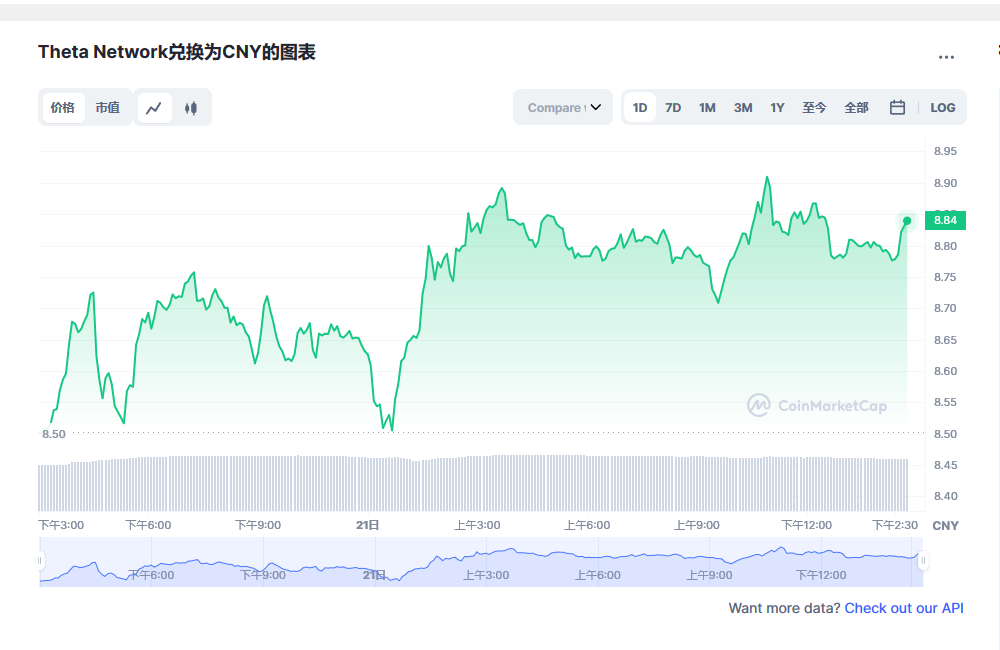
Task: Click the 8.45 y-axis label
Action: (945, 465)
